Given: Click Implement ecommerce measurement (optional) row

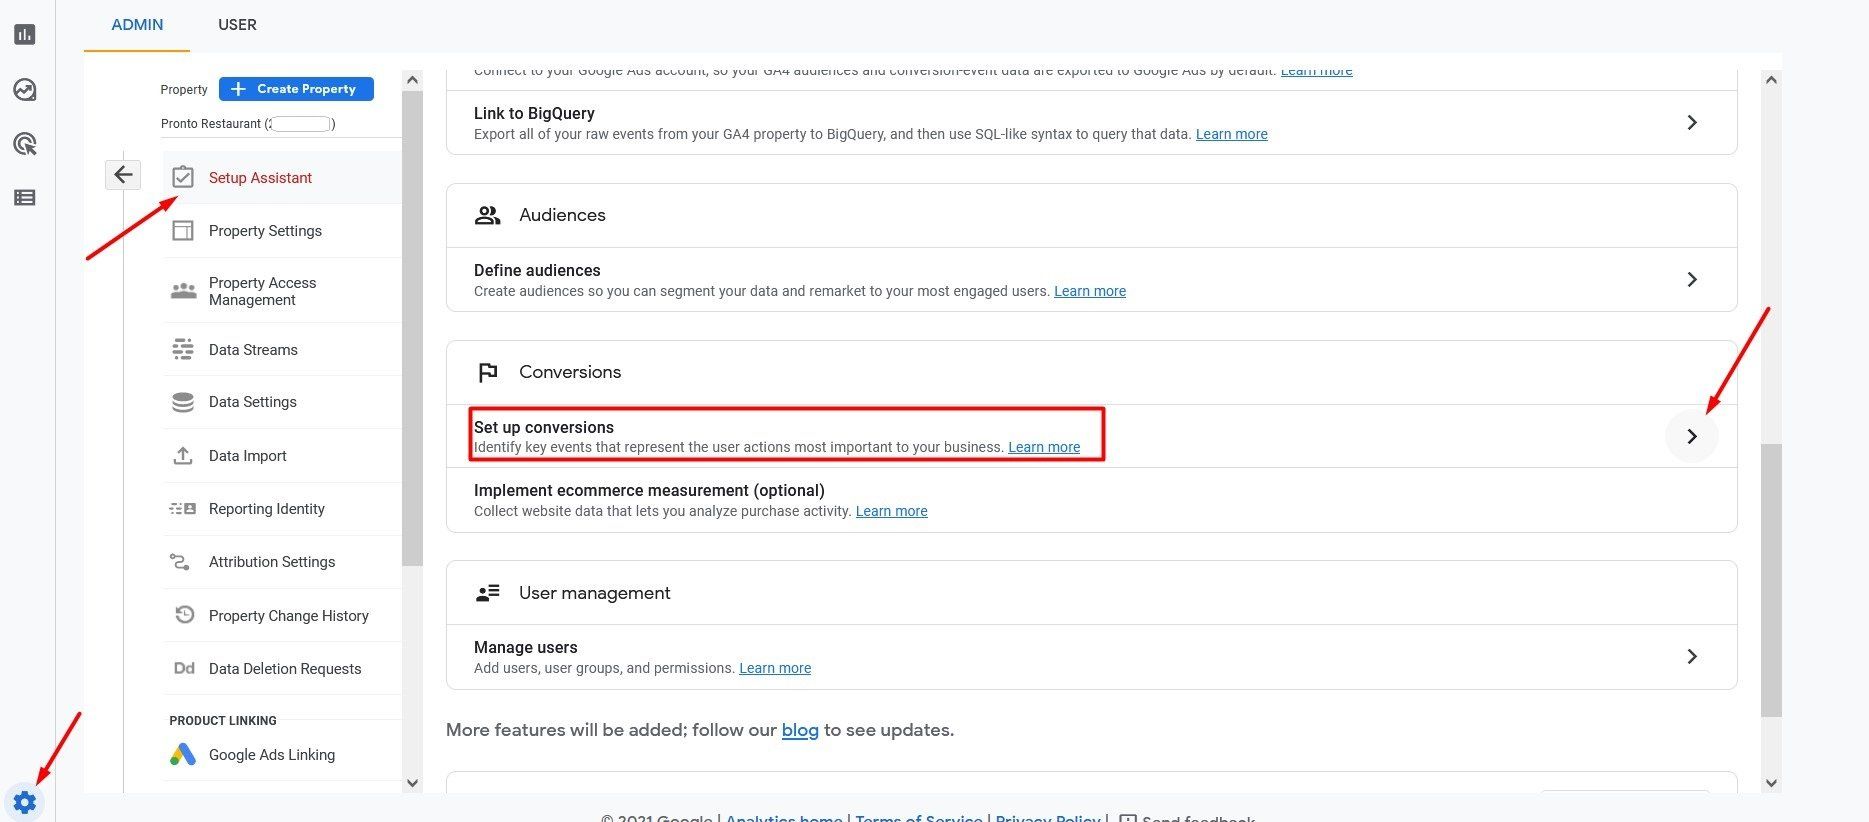Looking at the screenshot, I should coord(1091,500).
